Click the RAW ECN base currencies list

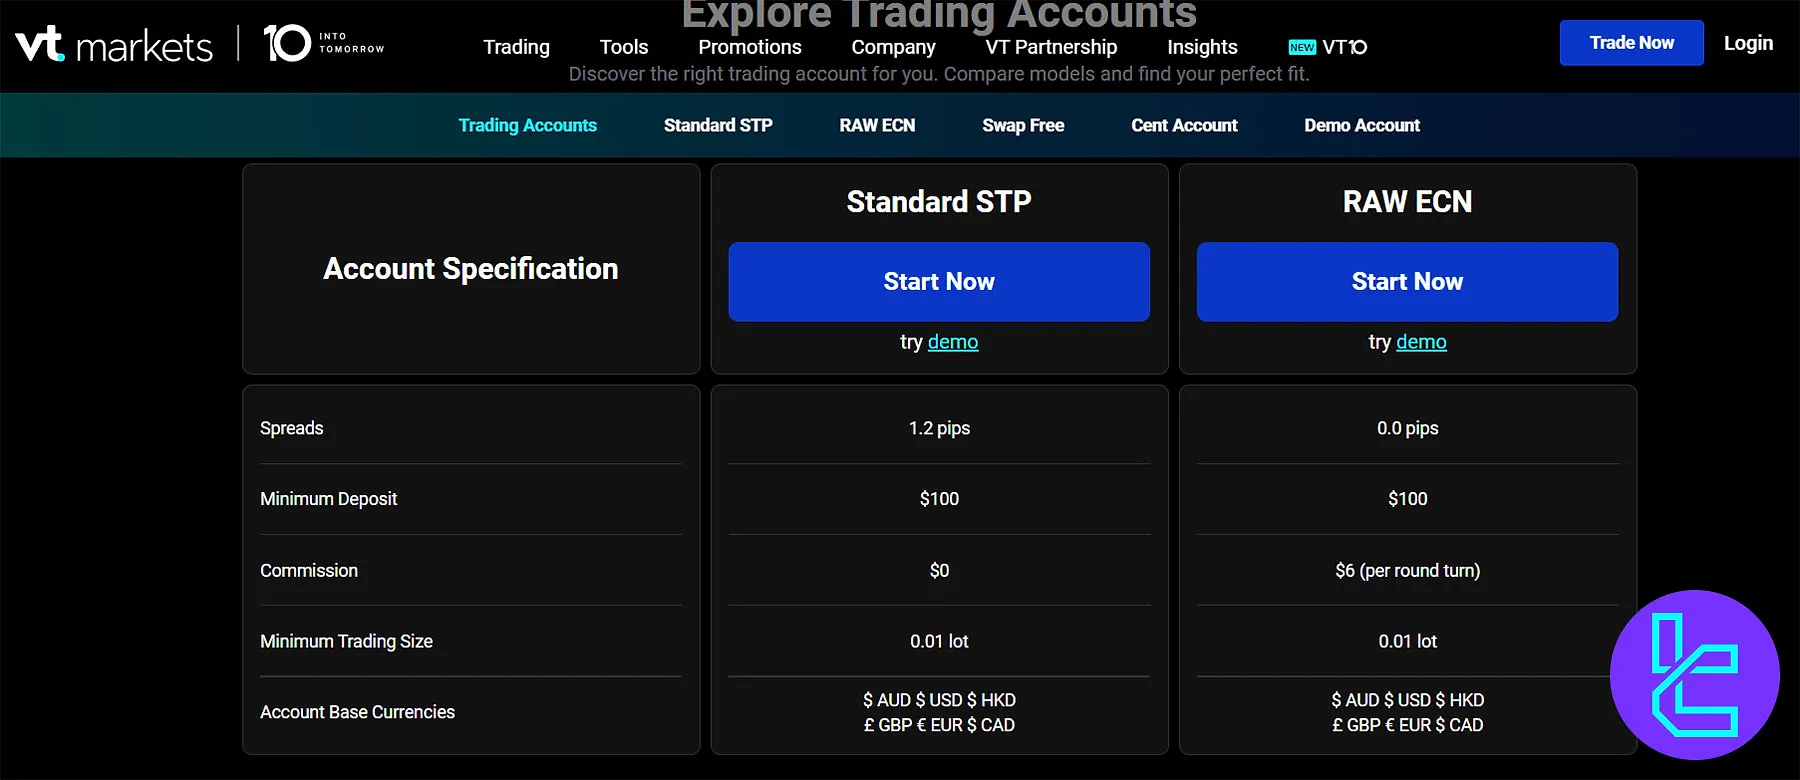coord(1407,712)
